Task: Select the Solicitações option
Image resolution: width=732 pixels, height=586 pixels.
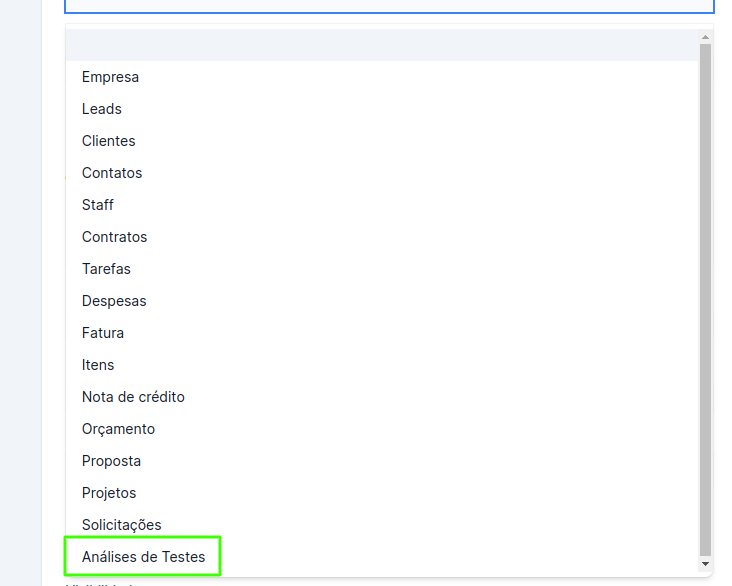Action: 122,525
